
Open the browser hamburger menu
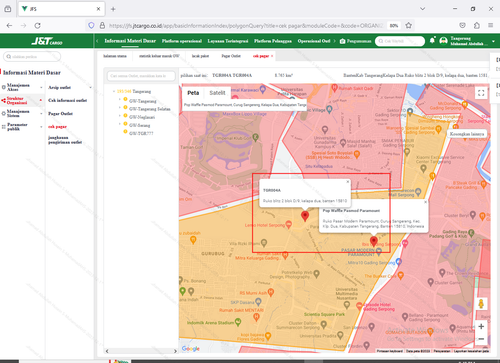(x=491, y=25)
